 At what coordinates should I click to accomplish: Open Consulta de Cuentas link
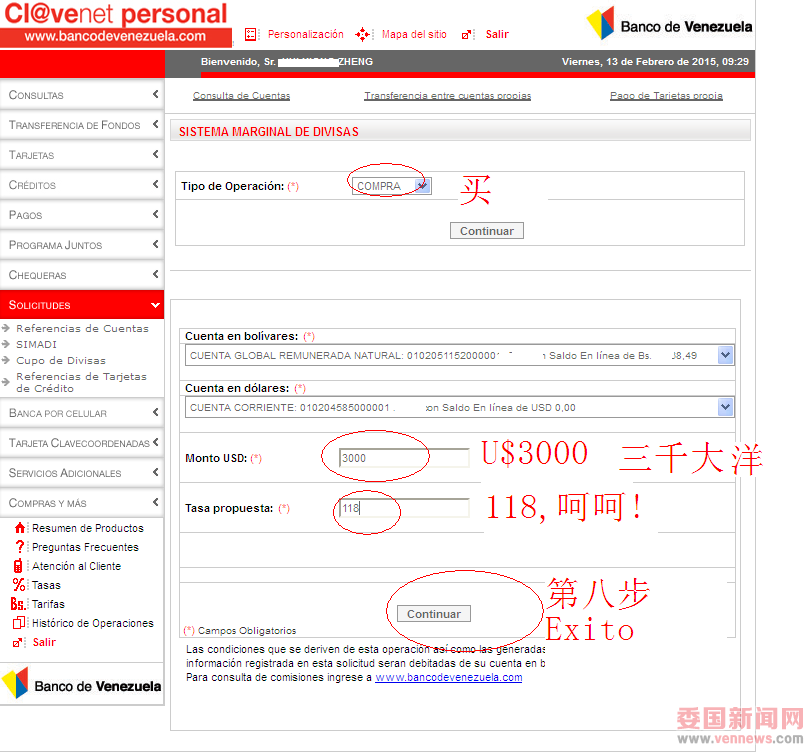[x=241, y=96]
